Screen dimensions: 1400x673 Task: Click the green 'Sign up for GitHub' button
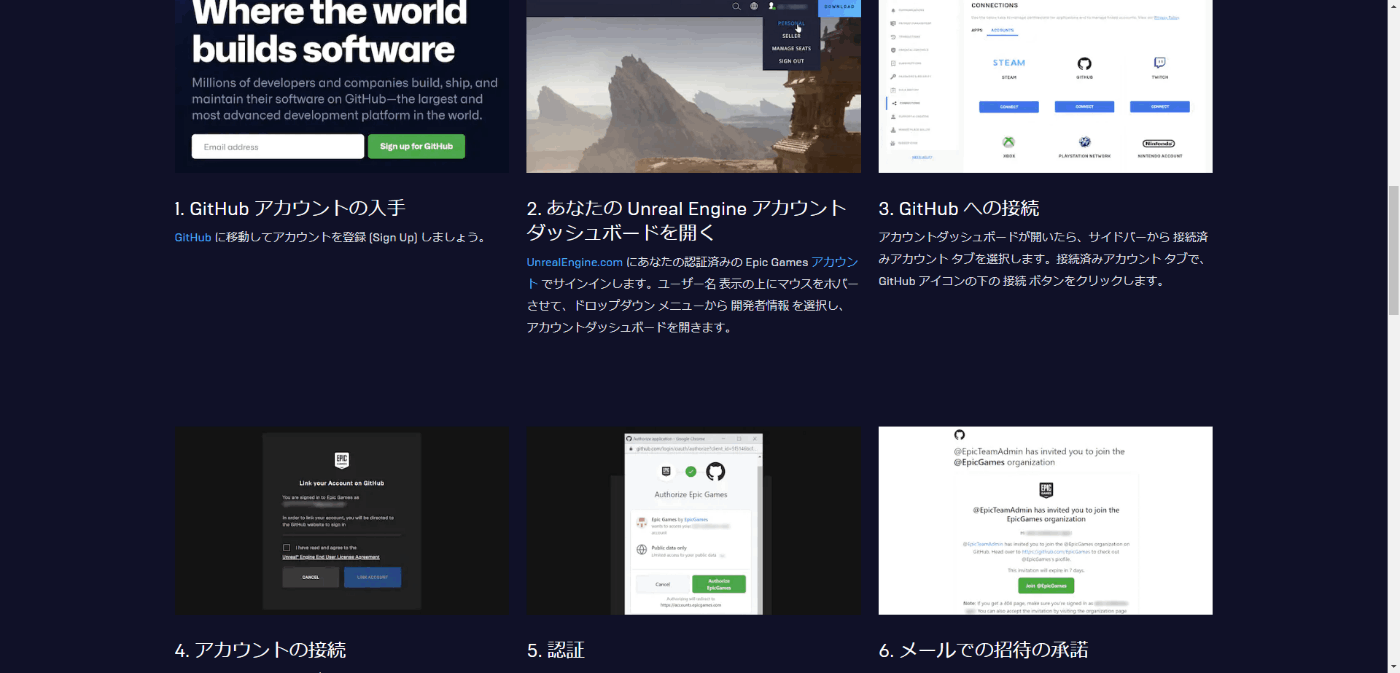point(416,146)
